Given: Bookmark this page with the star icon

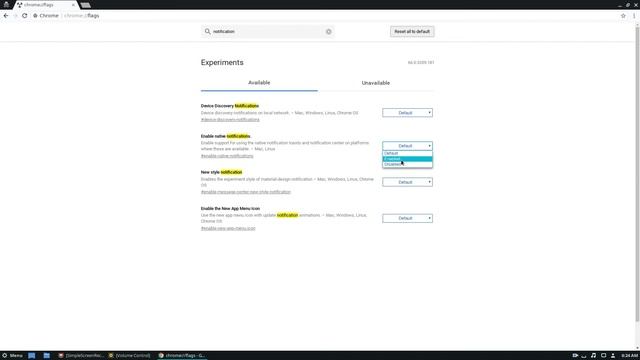Looking at the screenshot, I should (623, 16).
